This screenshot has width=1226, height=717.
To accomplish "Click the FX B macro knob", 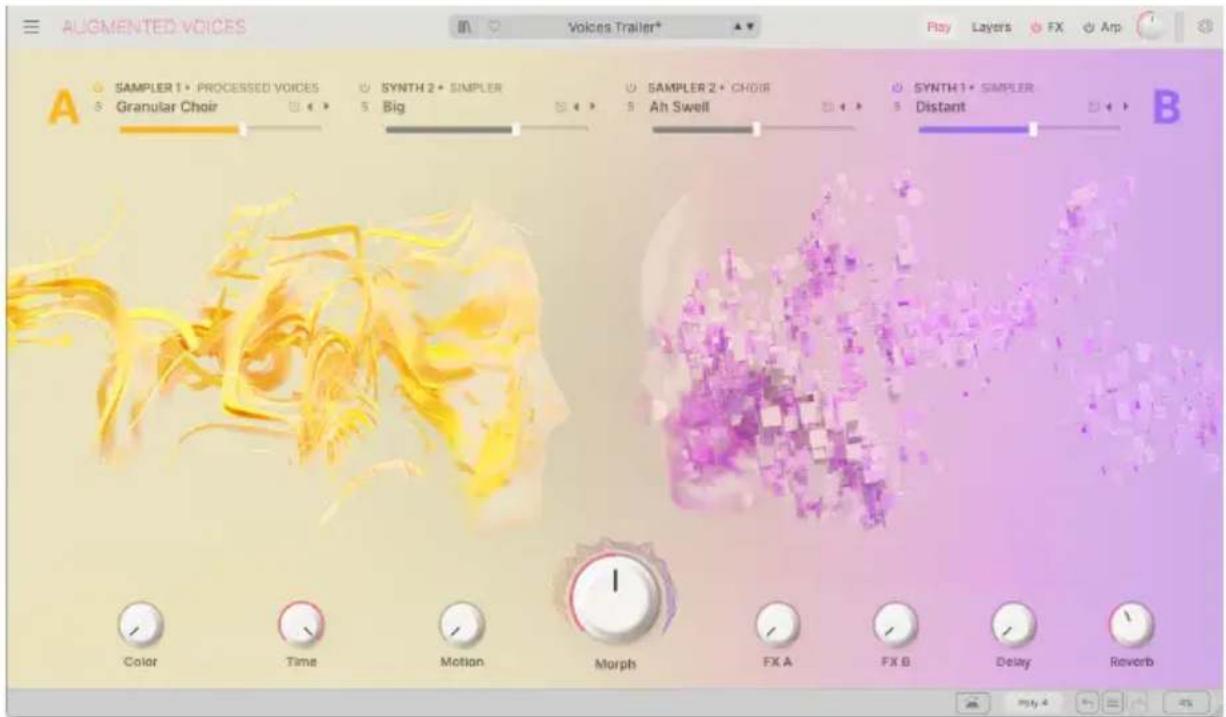I will click(895, 626).
